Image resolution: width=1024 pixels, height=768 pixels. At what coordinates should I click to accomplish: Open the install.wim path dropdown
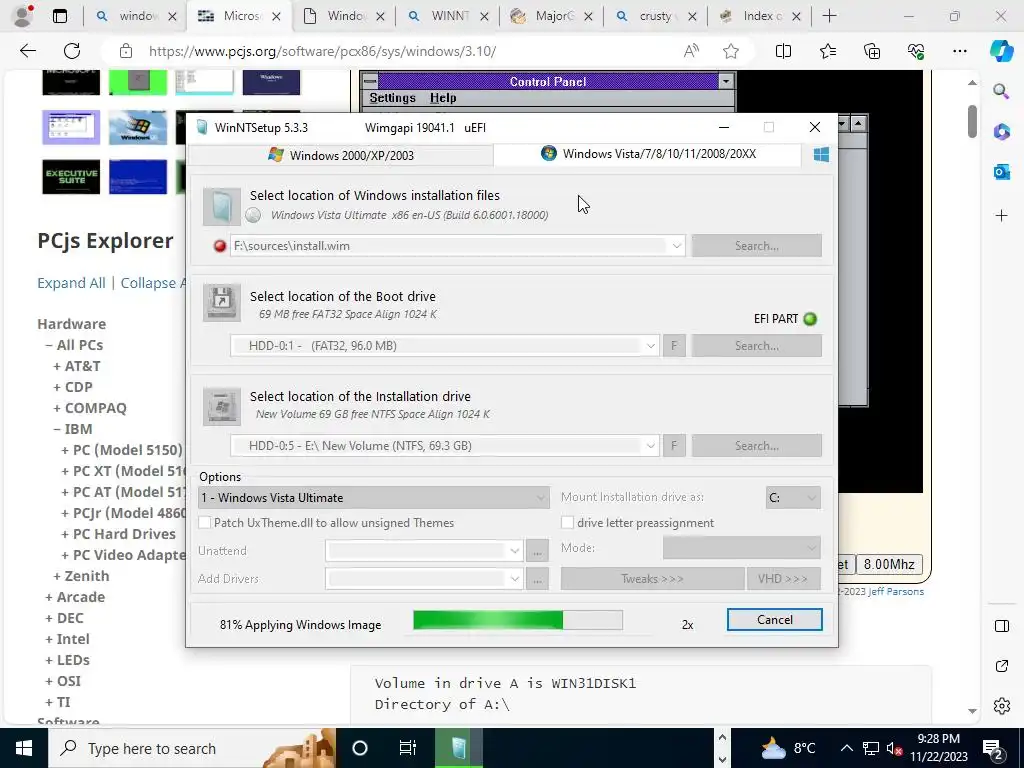677,246
